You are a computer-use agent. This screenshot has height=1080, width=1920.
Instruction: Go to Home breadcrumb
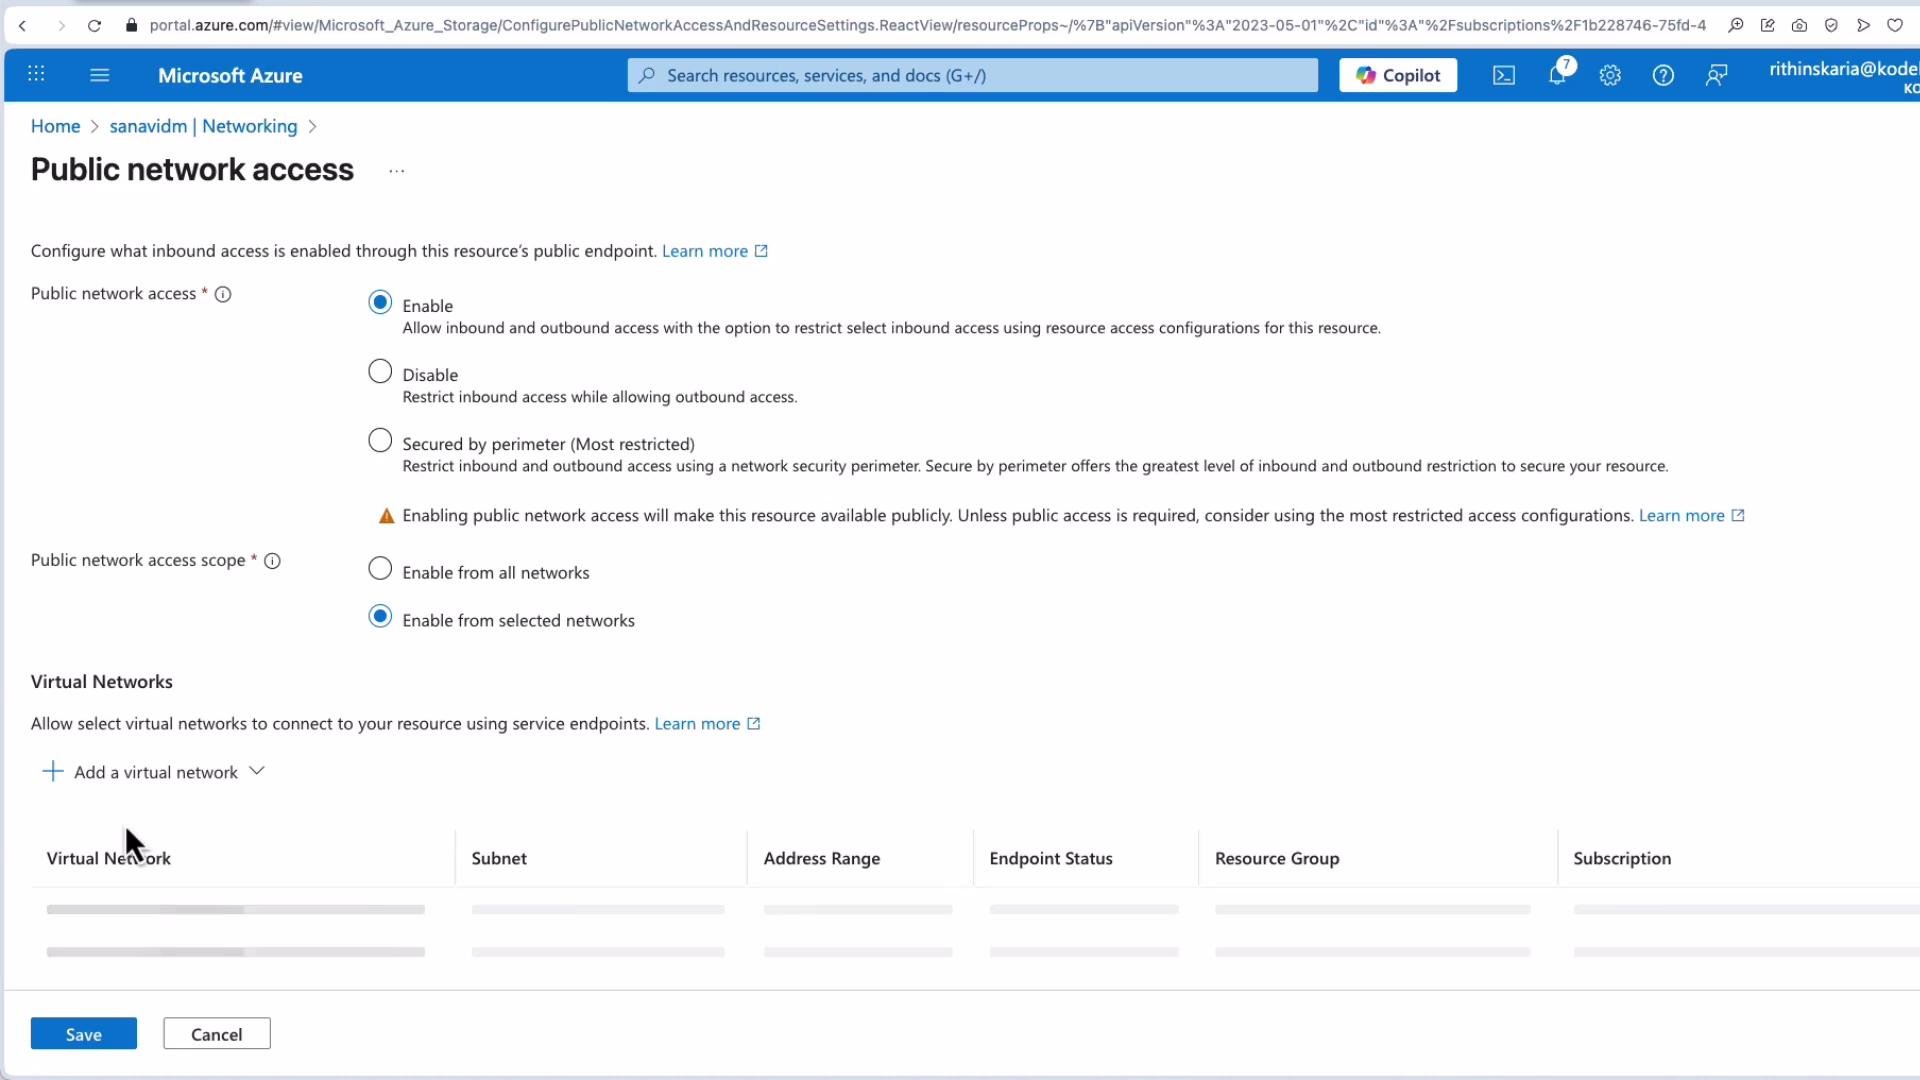point(55,126)
